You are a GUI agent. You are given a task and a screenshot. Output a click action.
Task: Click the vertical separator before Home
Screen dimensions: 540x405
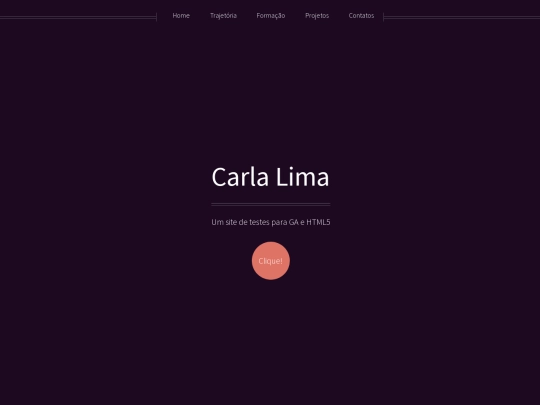point(157,17)
